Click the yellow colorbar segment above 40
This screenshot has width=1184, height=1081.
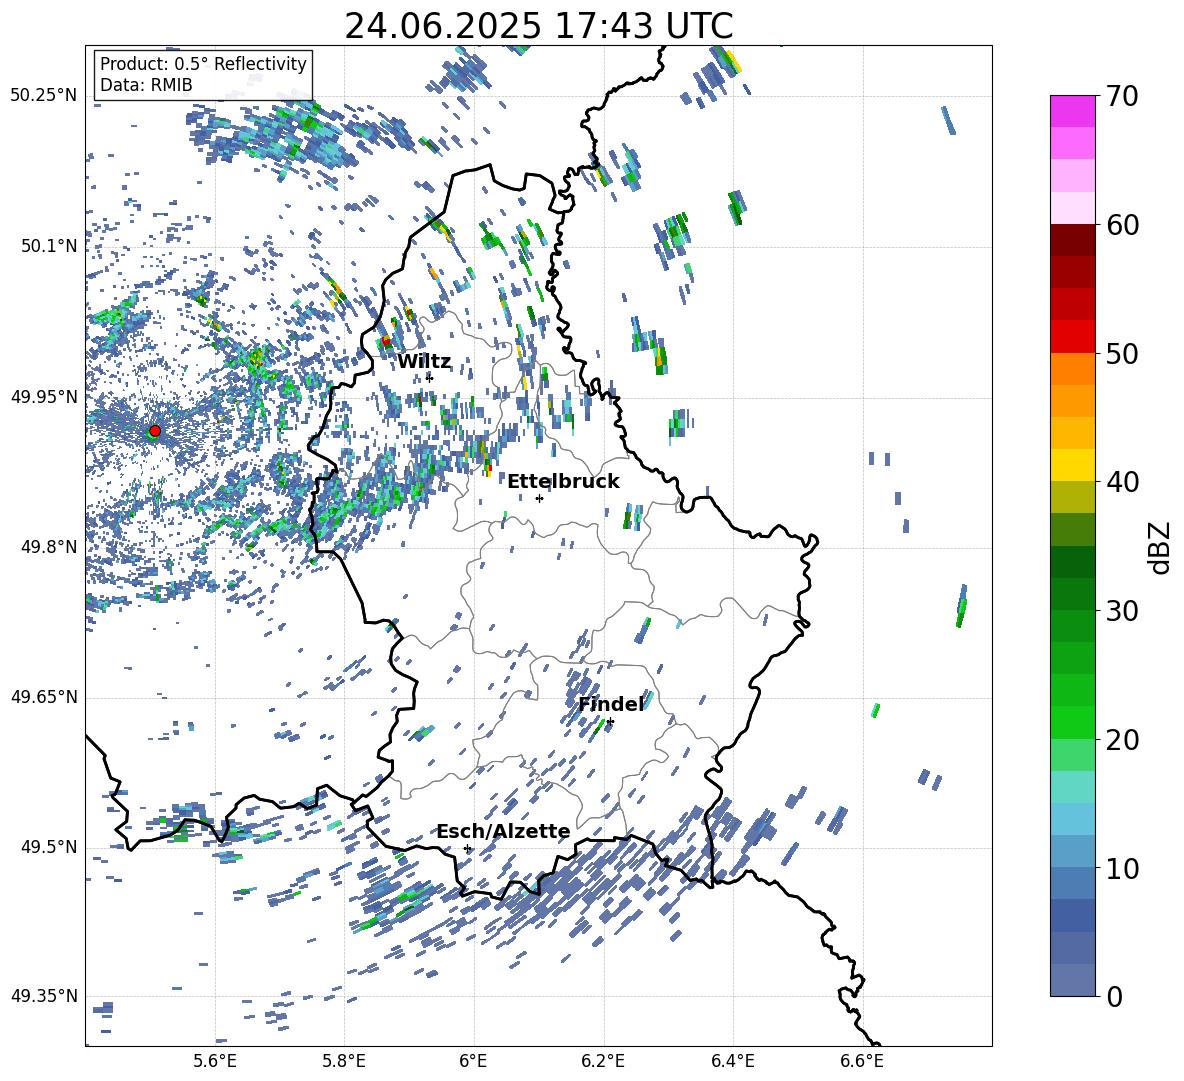1072,465
